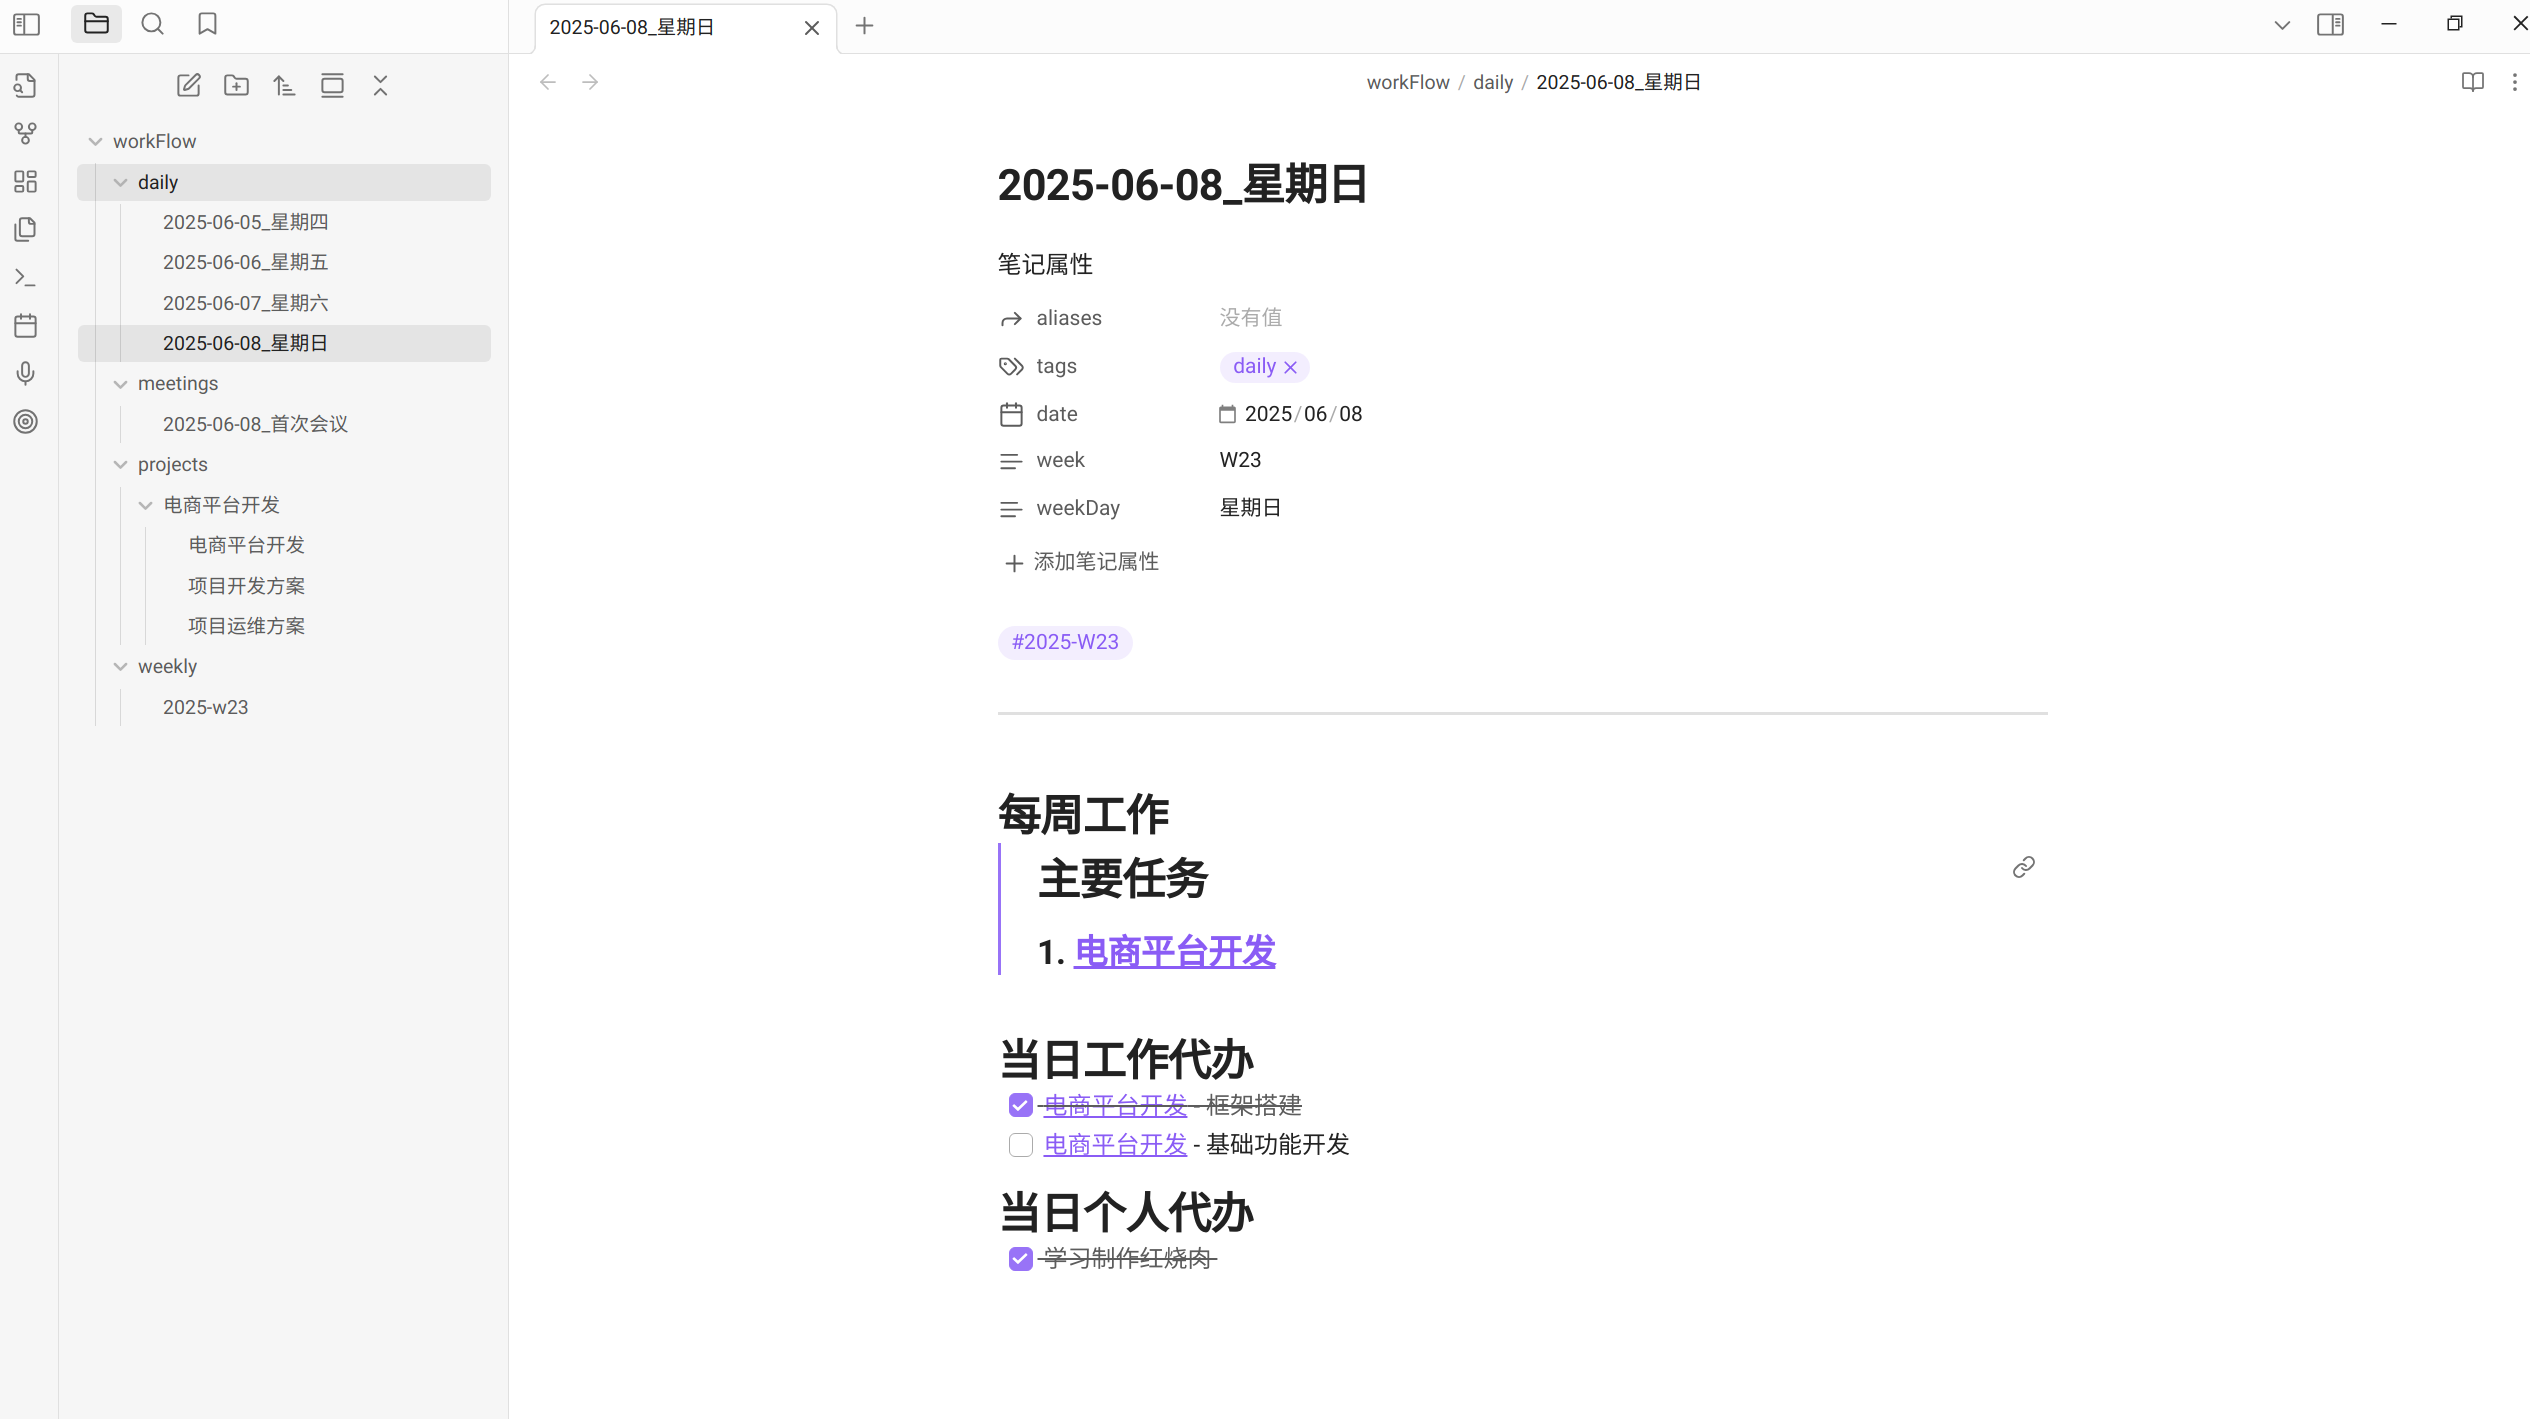Collapse all folders in file explorer

click(x=380, y=86)
